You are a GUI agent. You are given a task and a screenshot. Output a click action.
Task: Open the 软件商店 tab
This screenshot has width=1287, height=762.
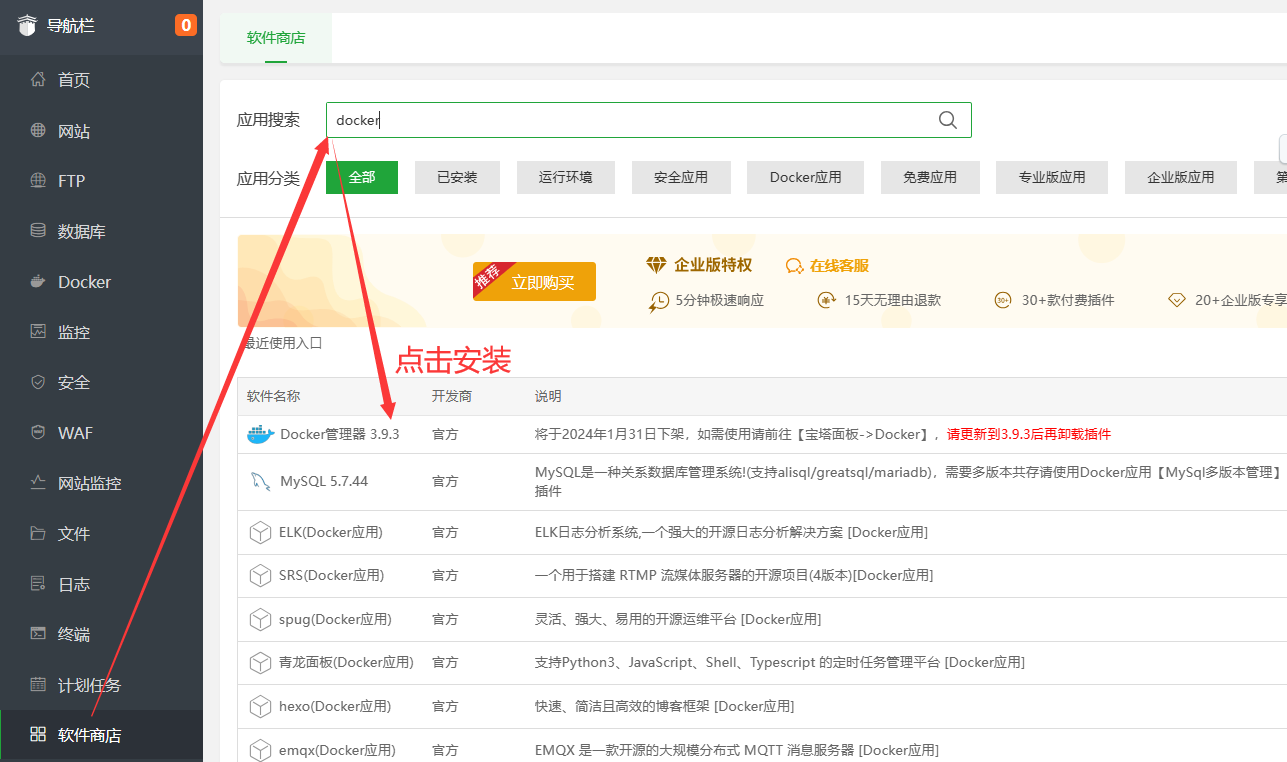click(276, 38)
